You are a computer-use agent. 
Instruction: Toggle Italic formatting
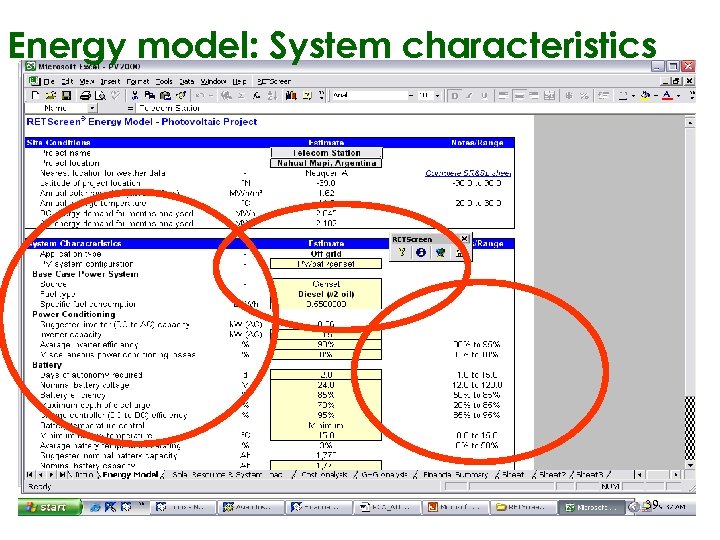point(469,96)
